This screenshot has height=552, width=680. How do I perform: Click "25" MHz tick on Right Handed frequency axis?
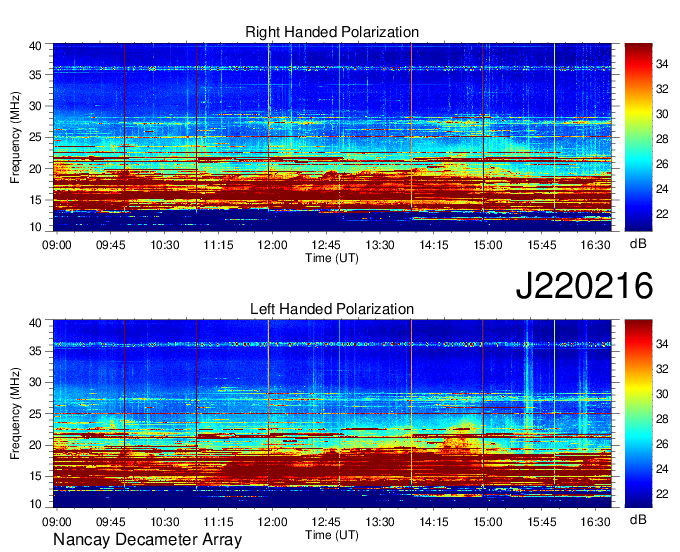tap(36, 137)
